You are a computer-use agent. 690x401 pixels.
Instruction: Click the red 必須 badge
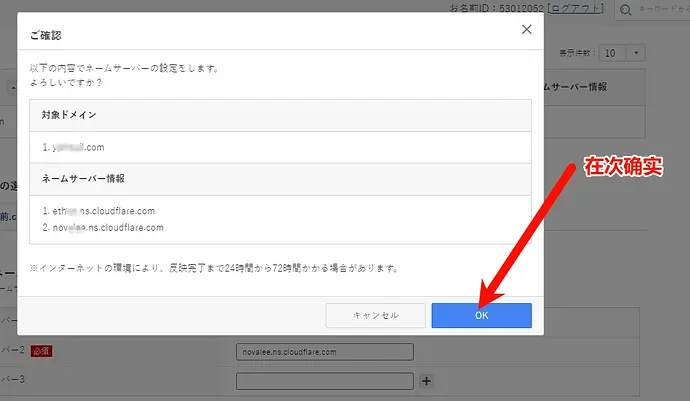pyautogui.click(x=41, y=351)
